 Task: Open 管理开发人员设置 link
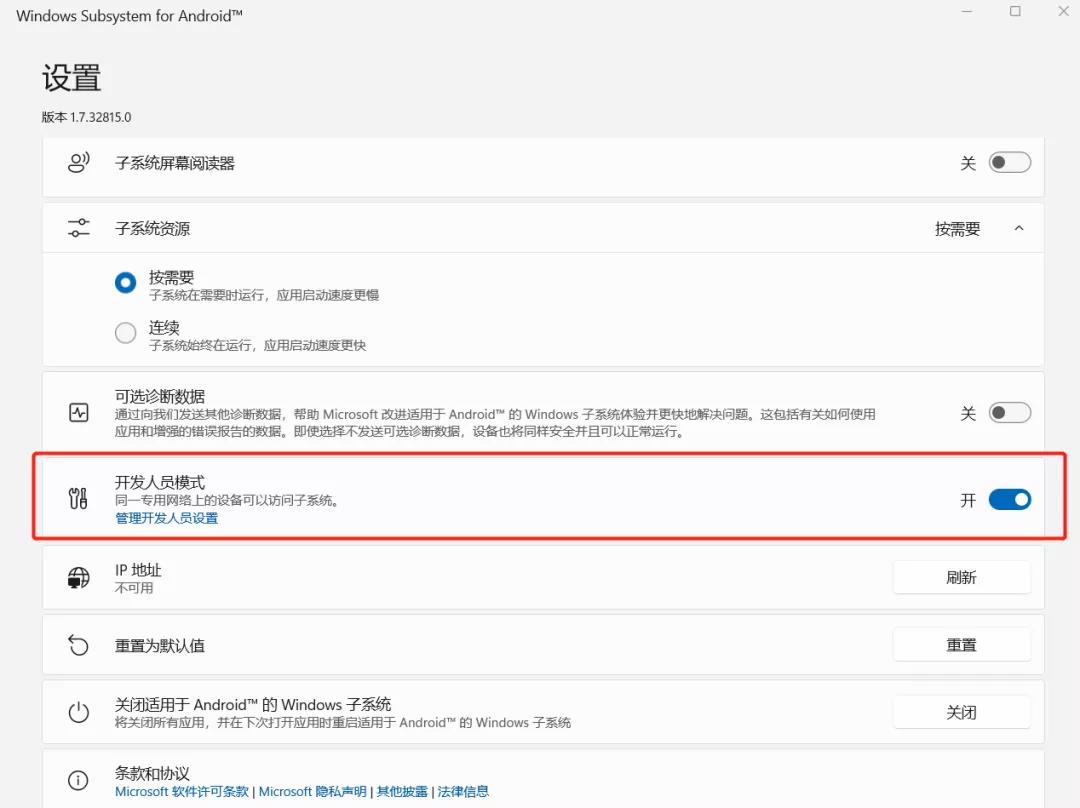click(165, 518)
